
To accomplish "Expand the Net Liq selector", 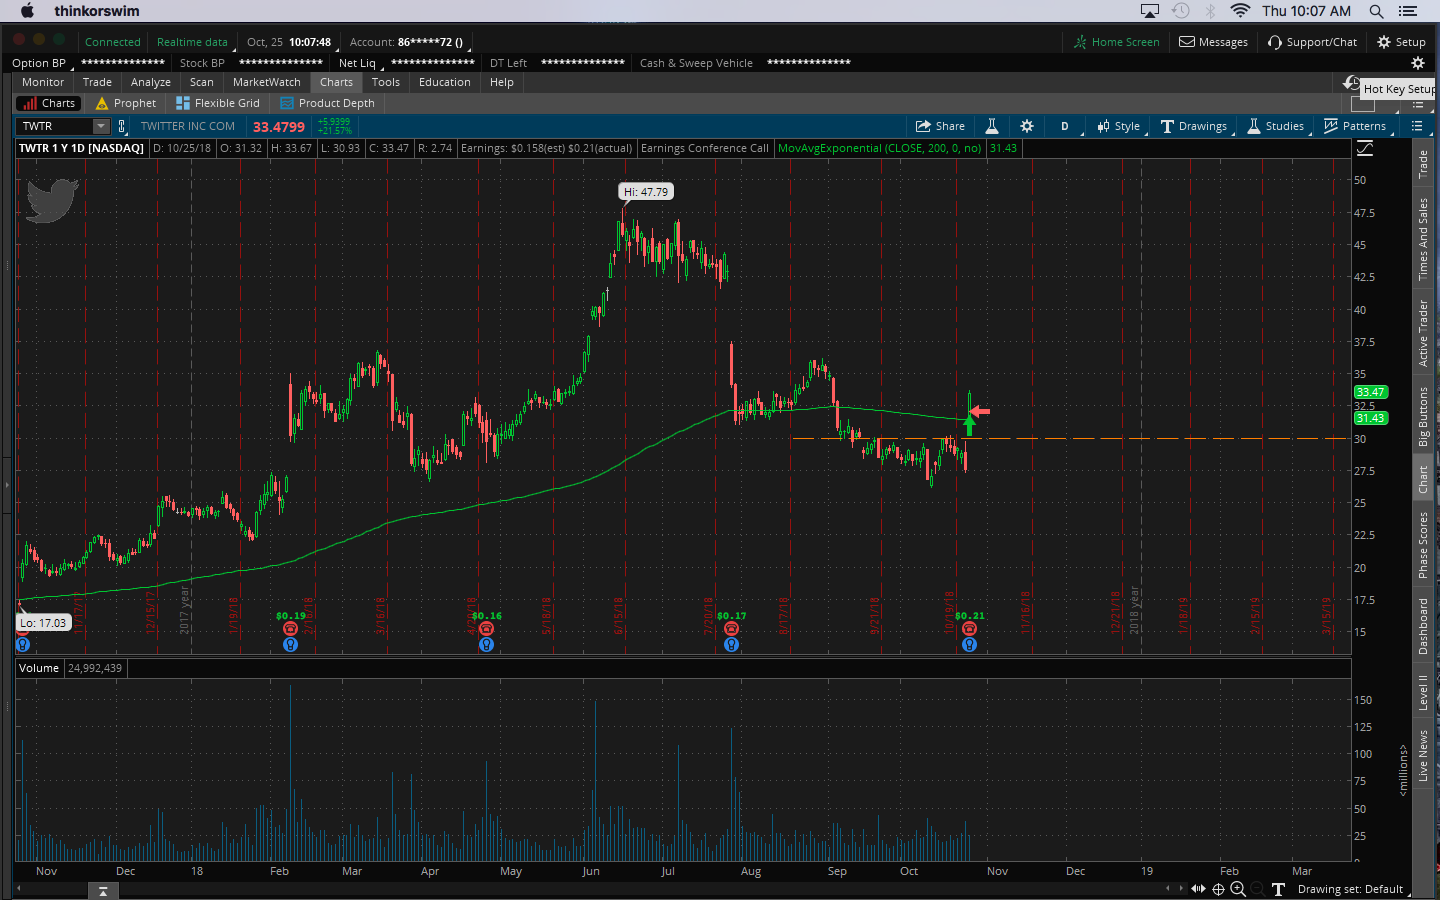I will 360,63.
